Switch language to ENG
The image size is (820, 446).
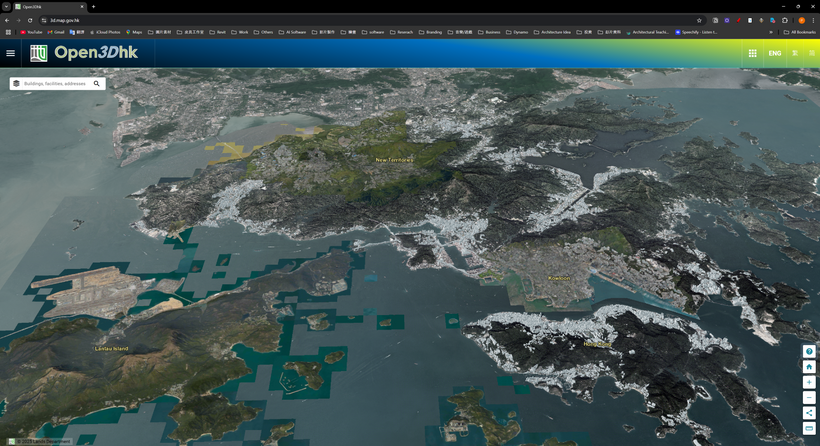(775, 53)
